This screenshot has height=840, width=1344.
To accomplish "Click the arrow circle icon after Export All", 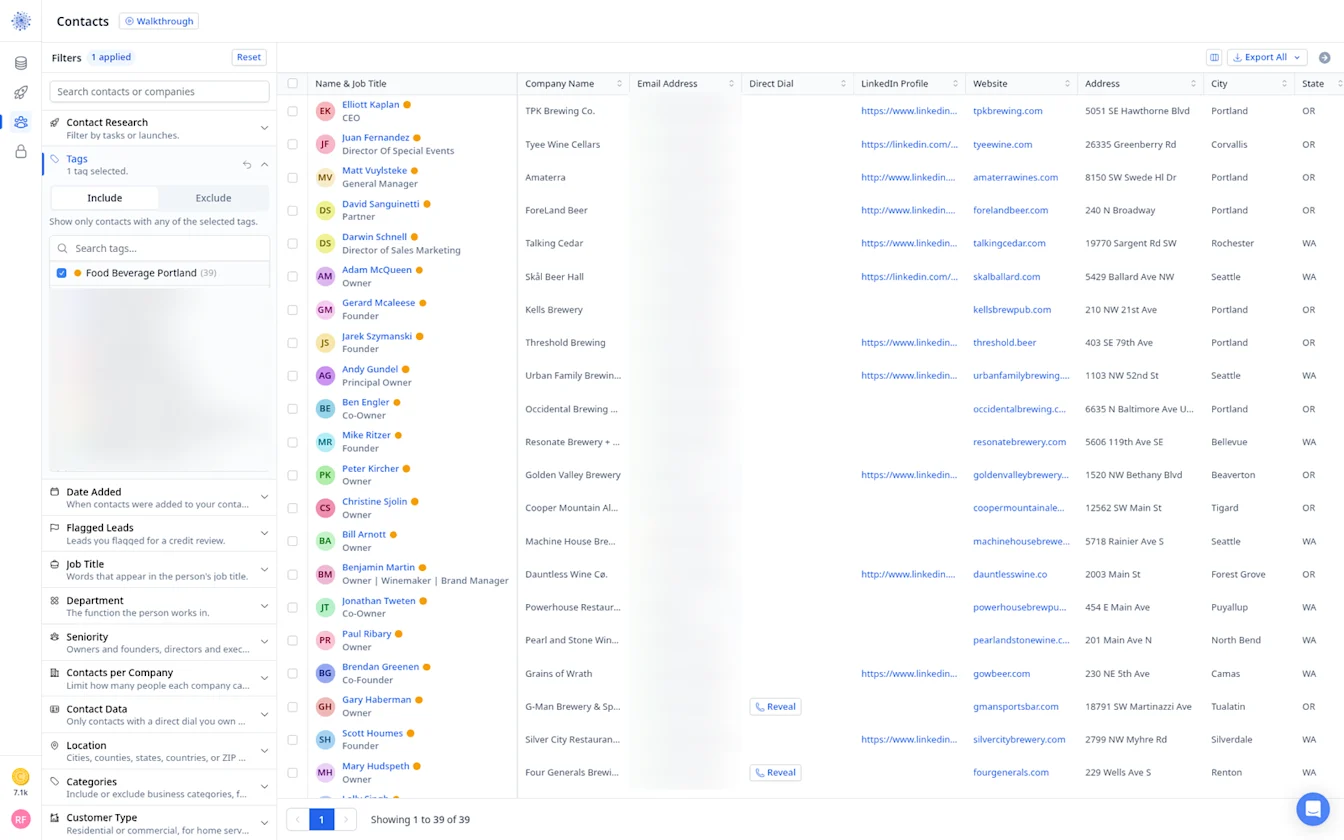I will click(1324, 58).
